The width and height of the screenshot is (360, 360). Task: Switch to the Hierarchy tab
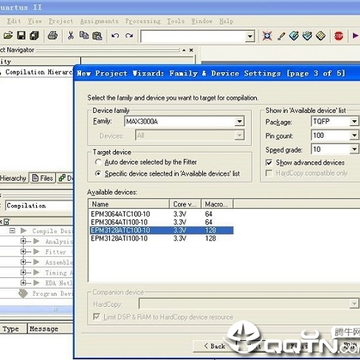click(x=13, y=178)
